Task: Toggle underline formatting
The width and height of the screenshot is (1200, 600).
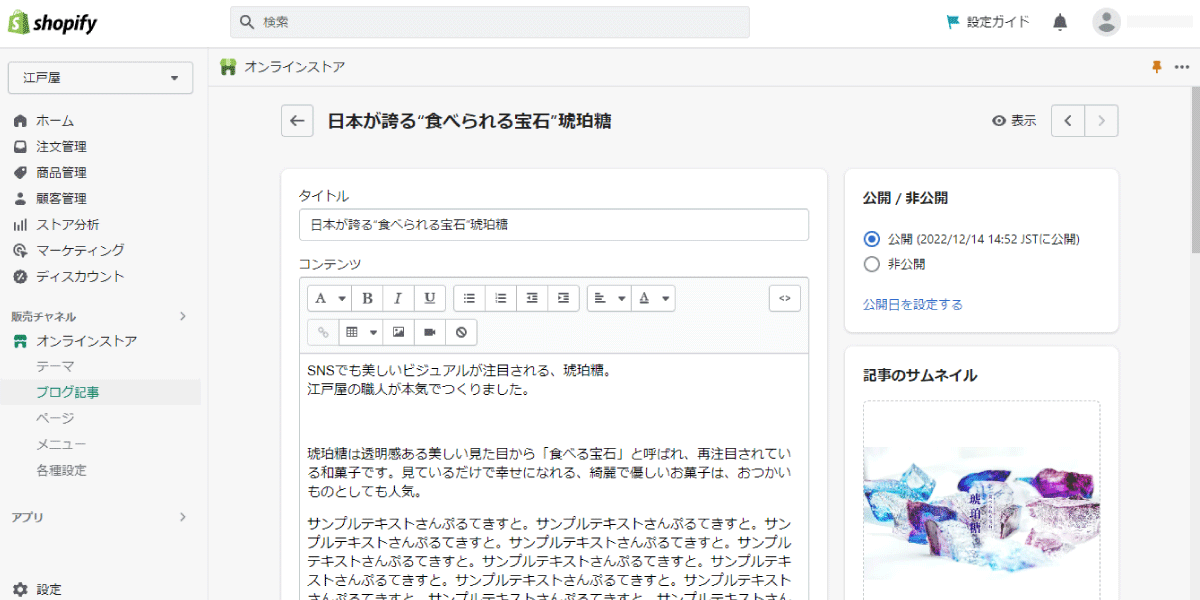Action: point(429,298)
